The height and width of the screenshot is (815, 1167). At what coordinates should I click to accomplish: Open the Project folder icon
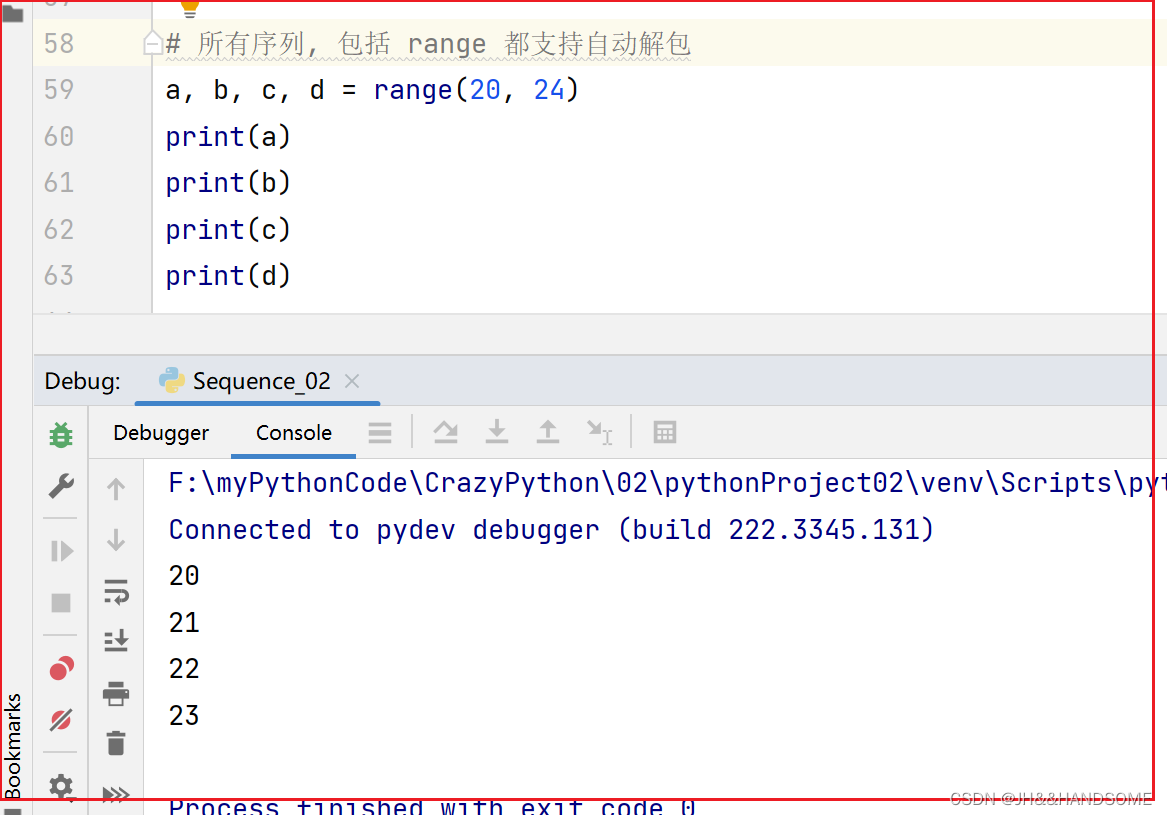(x=13, y=13)
